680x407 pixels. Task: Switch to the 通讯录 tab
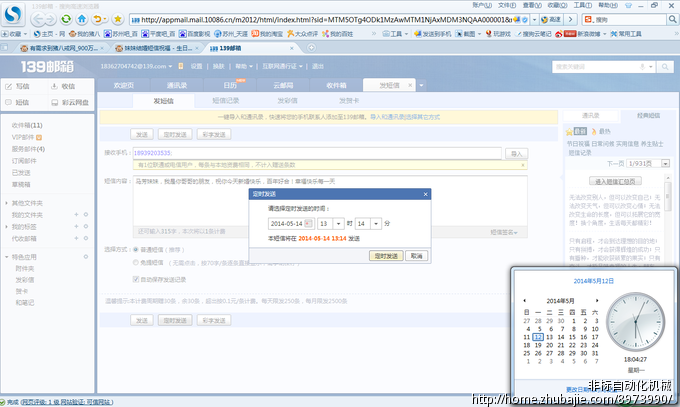pos(177,85)
